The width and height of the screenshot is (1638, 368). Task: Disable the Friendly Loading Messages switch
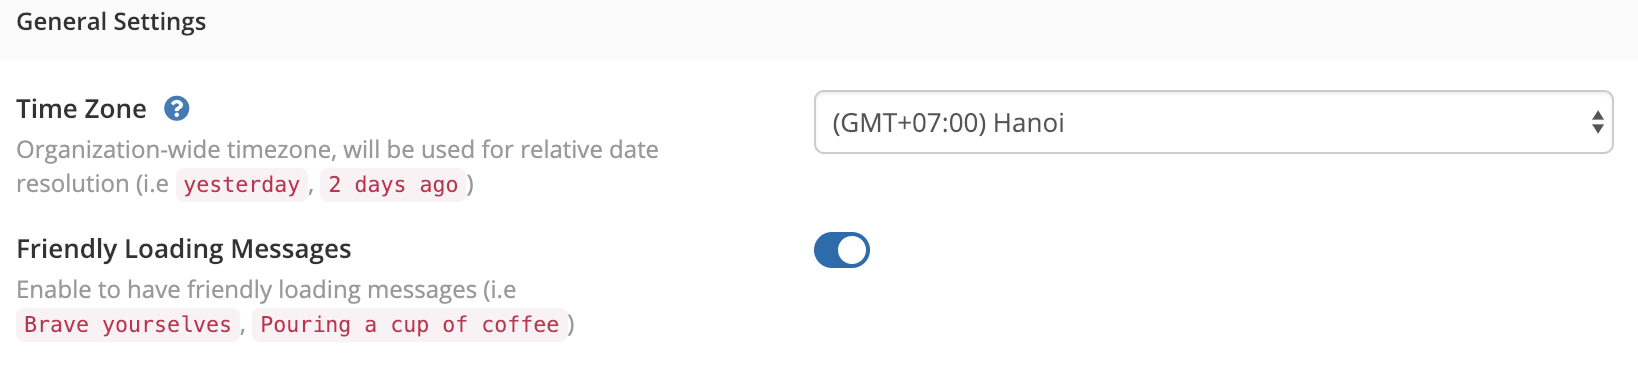841,250
